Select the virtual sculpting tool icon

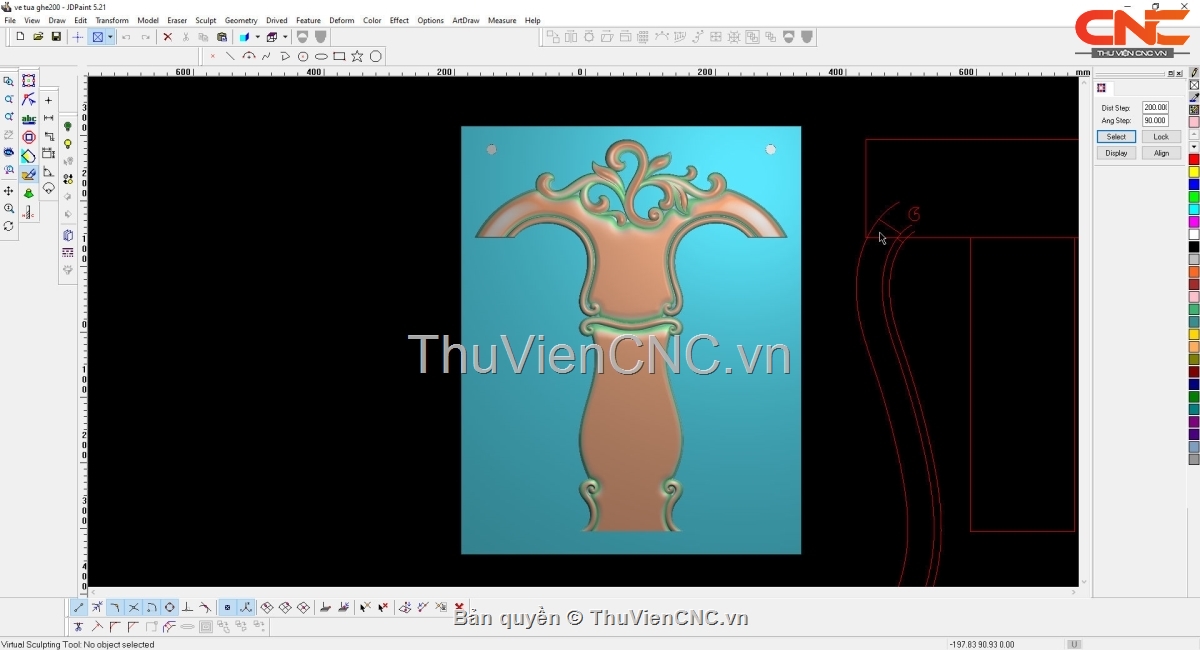point(29,174)
